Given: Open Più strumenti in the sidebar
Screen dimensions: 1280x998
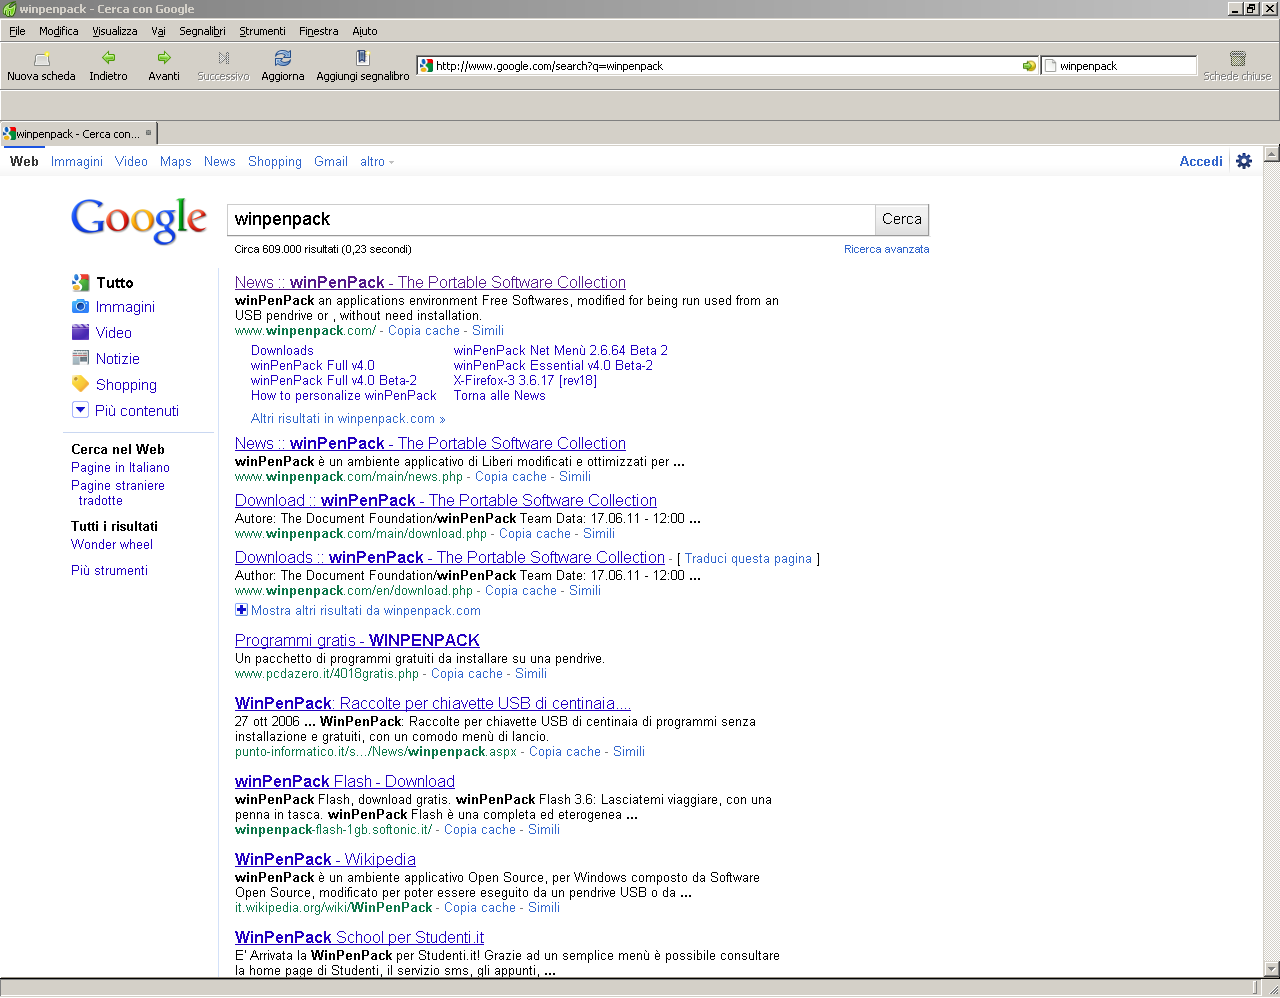Looking at the screenshot, I should 109,571.
